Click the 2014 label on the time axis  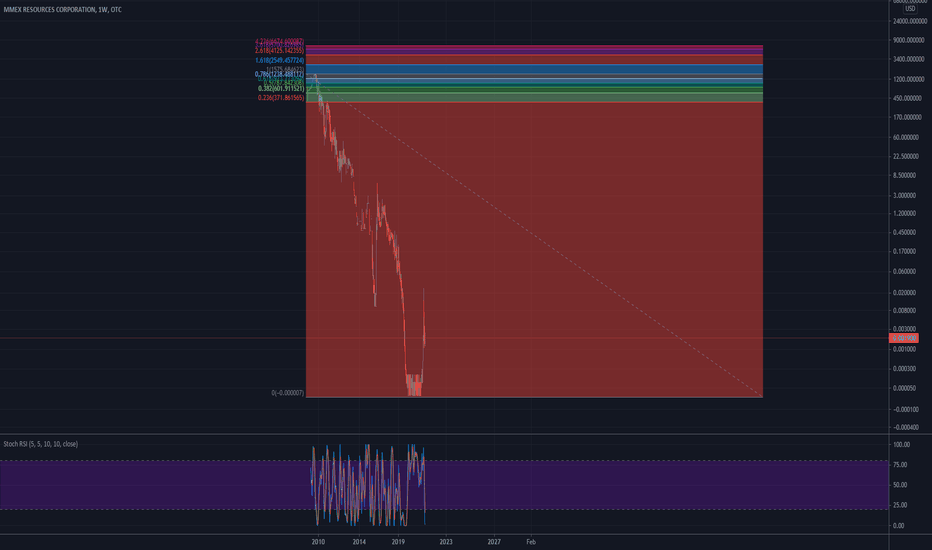click(x=359, y=542)
